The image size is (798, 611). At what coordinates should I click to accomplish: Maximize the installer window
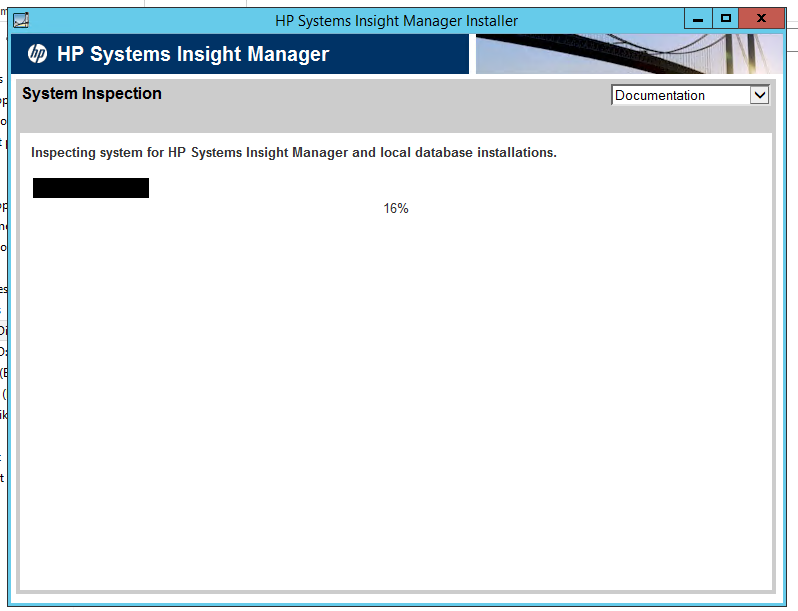click(x=725, y=19)
